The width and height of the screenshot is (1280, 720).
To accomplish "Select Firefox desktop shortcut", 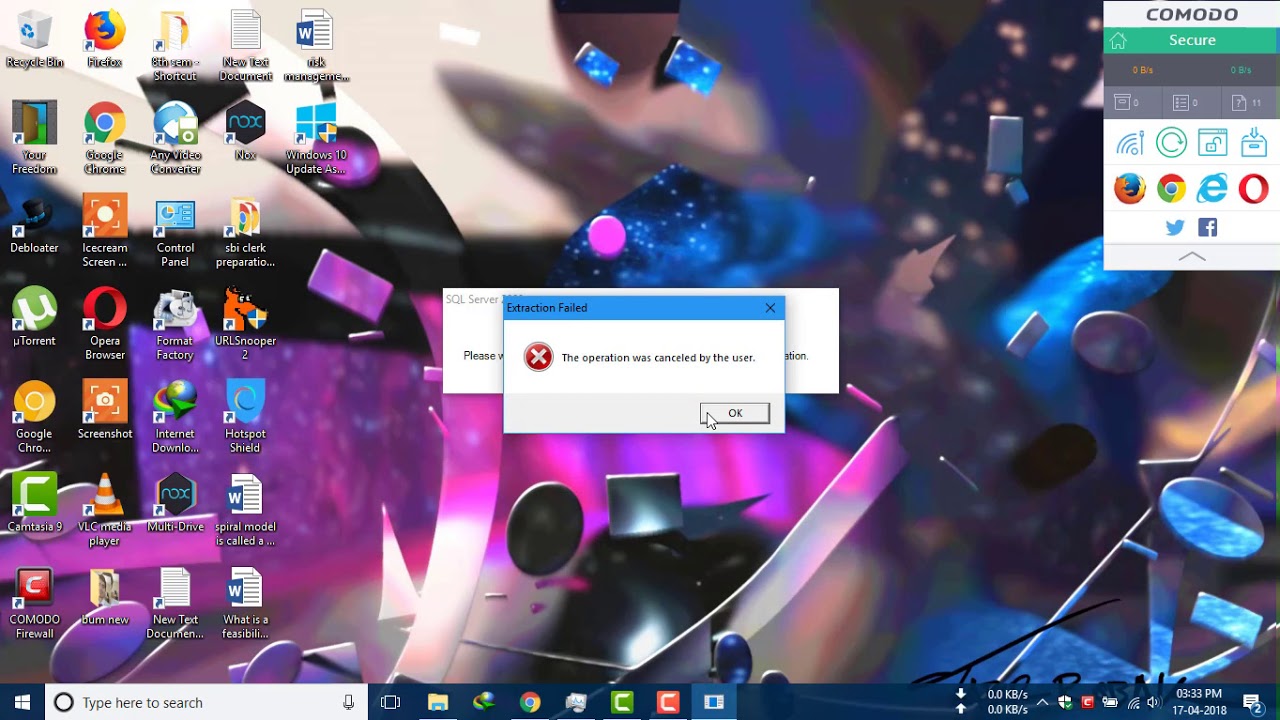I will coord(105,40).
